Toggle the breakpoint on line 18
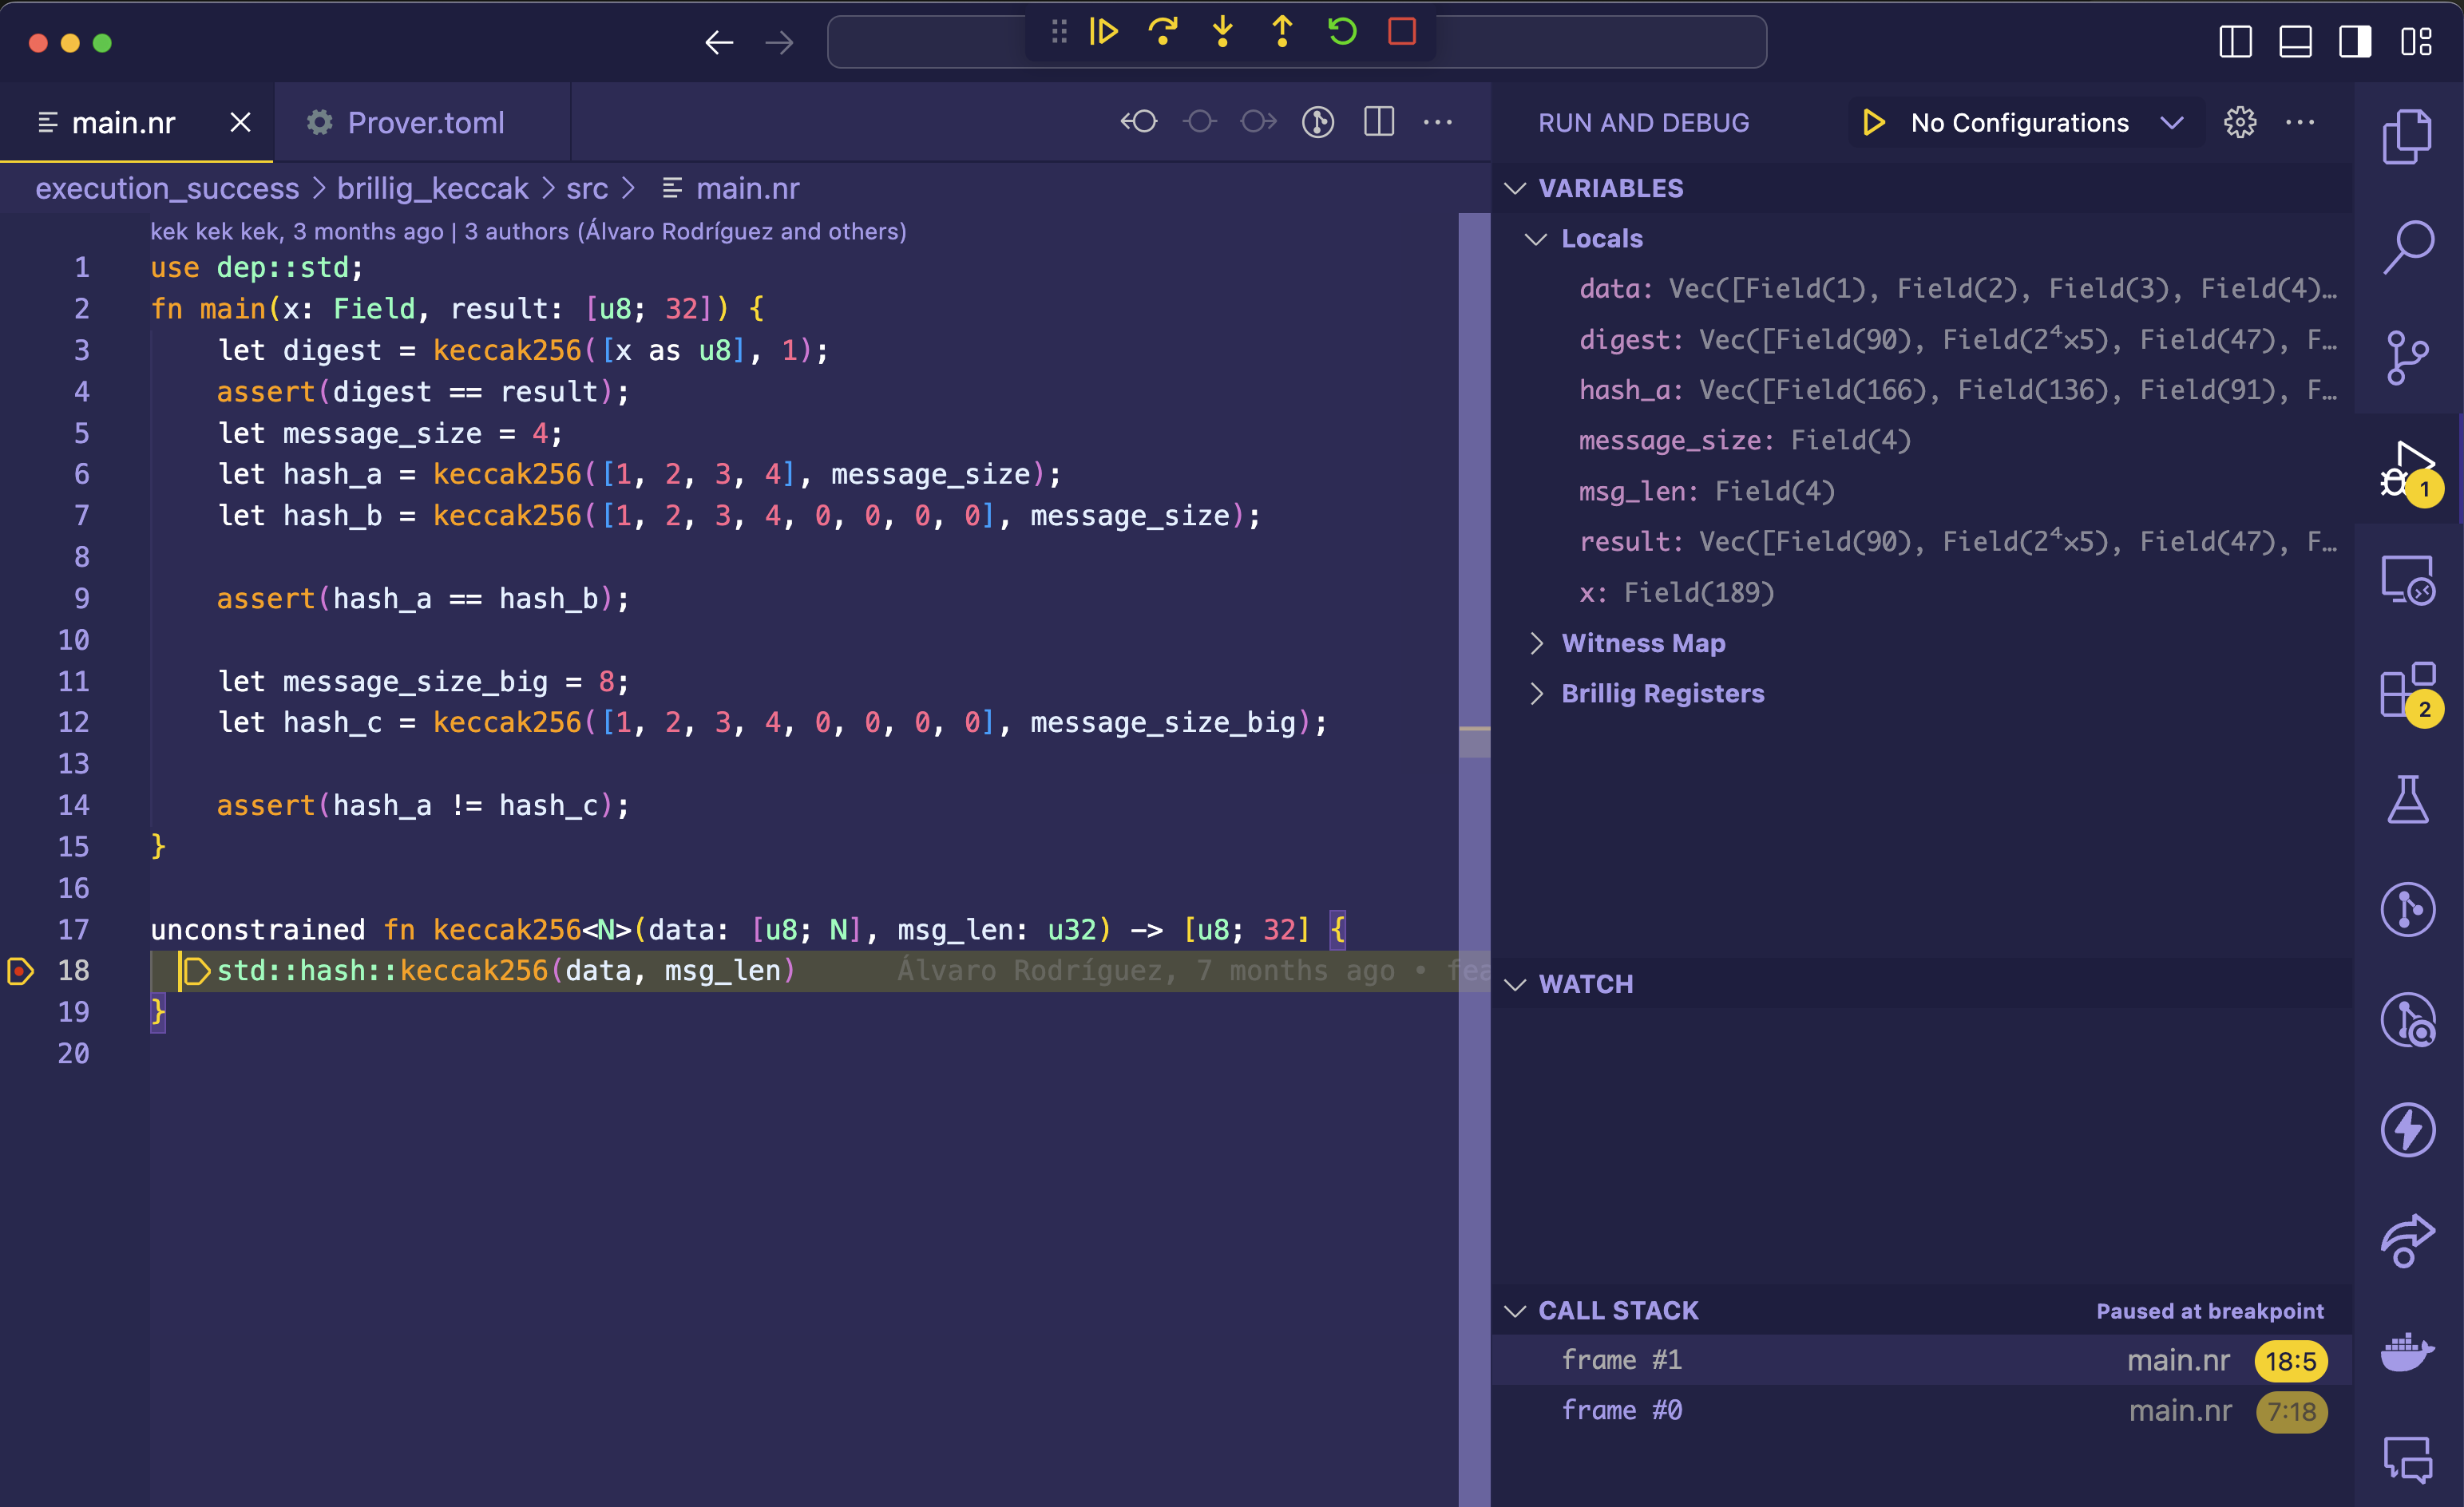The height and width of the screenshot is (1507, 2464). (21, 970)
